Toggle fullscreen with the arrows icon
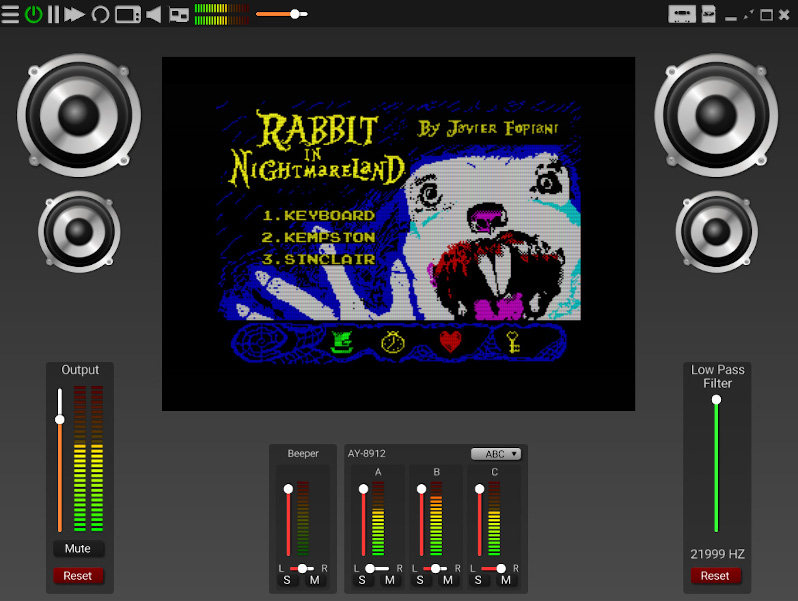The height and width of the screenshot is (601, 798). [x=748, y=15]
